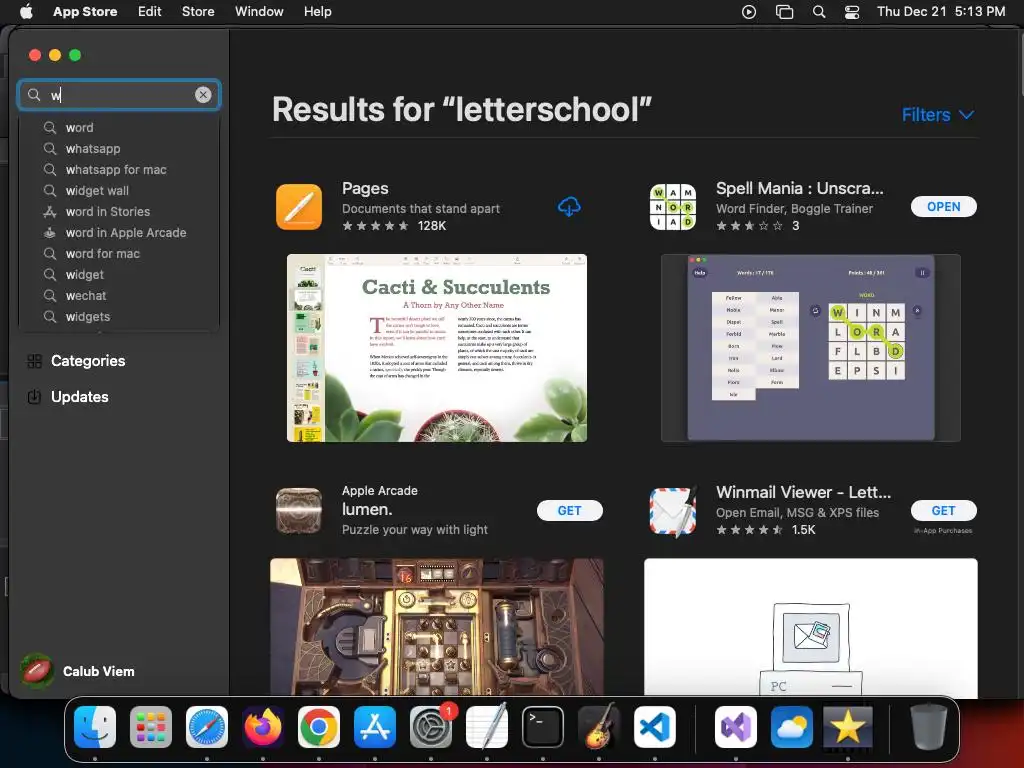Click the screen mirroring menu bar icon

coord(784,11)
